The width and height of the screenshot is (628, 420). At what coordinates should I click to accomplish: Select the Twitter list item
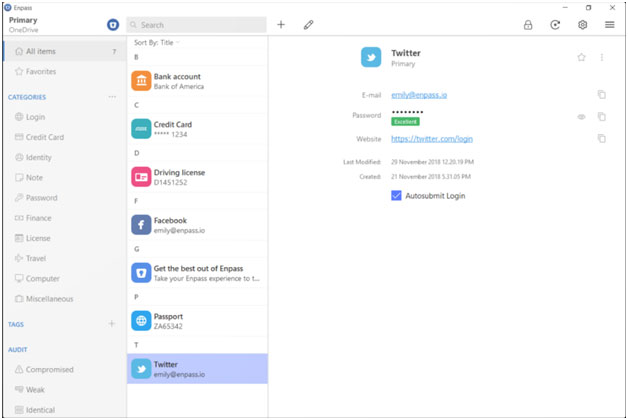(x=197, y=369)
